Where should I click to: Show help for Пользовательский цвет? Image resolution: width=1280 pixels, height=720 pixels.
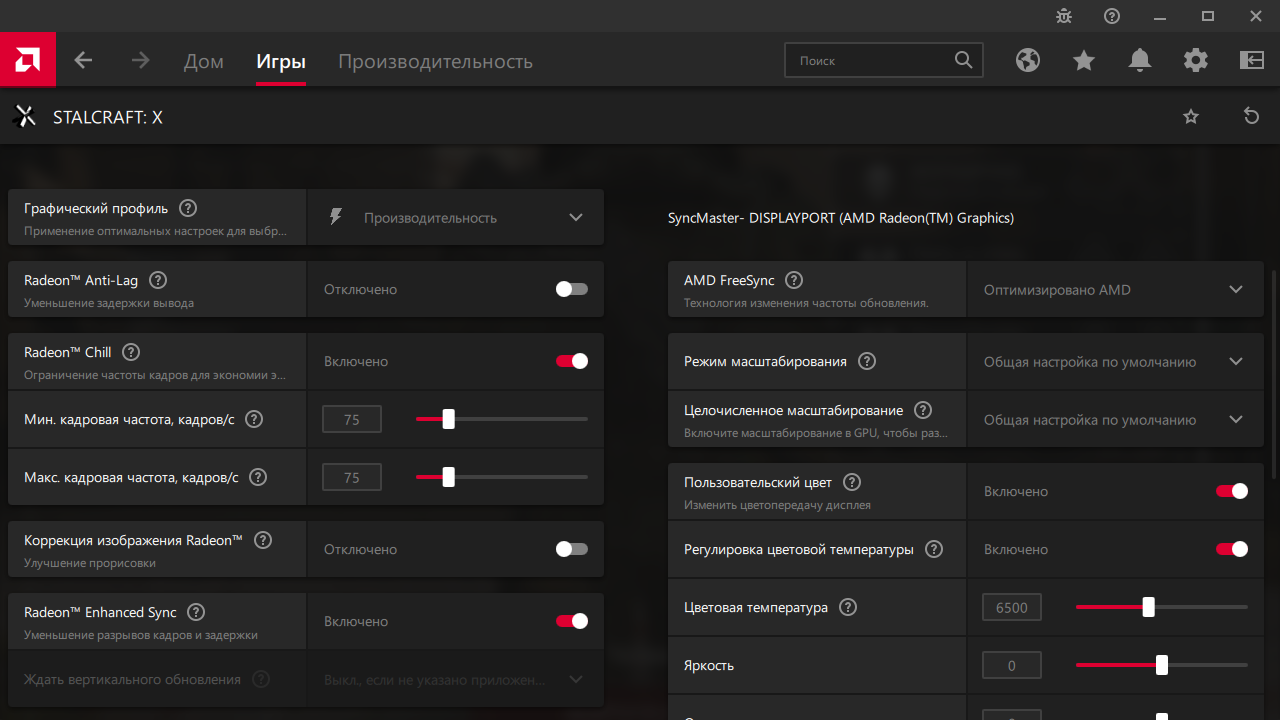click(x=851, y=482)
